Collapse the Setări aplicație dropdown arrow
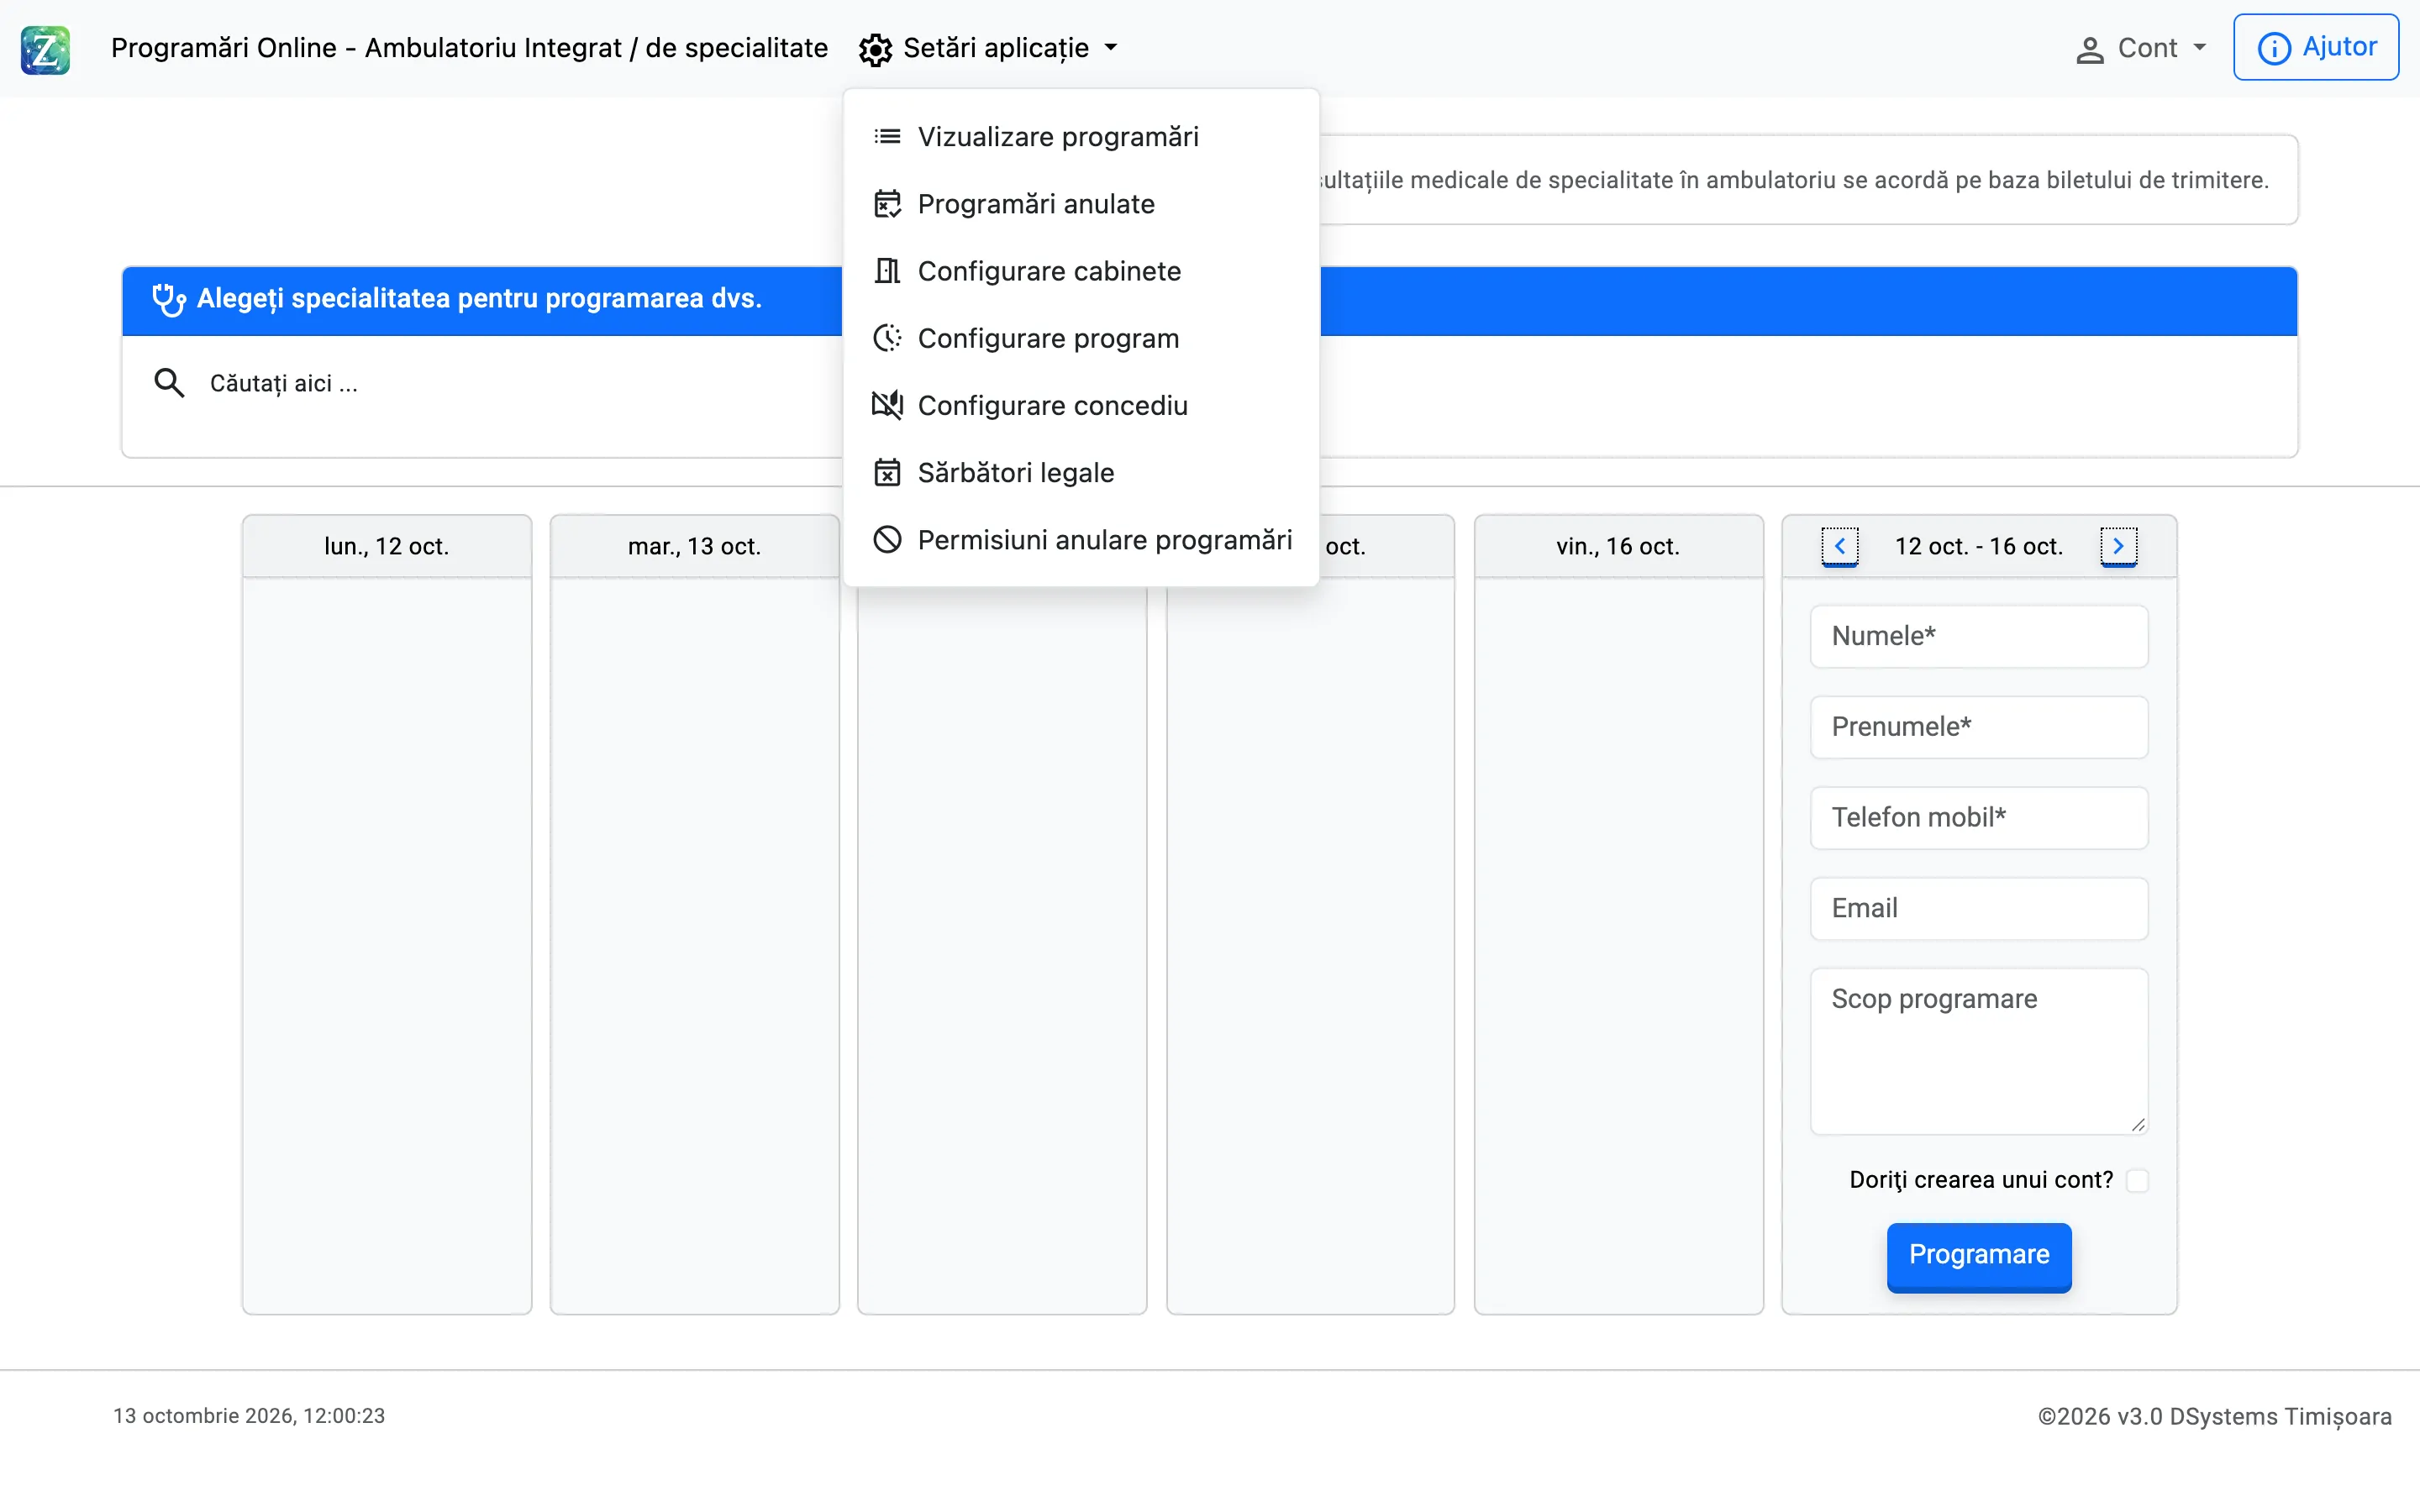Viewport: 2420px width, 1512px height. (1111, 48)
